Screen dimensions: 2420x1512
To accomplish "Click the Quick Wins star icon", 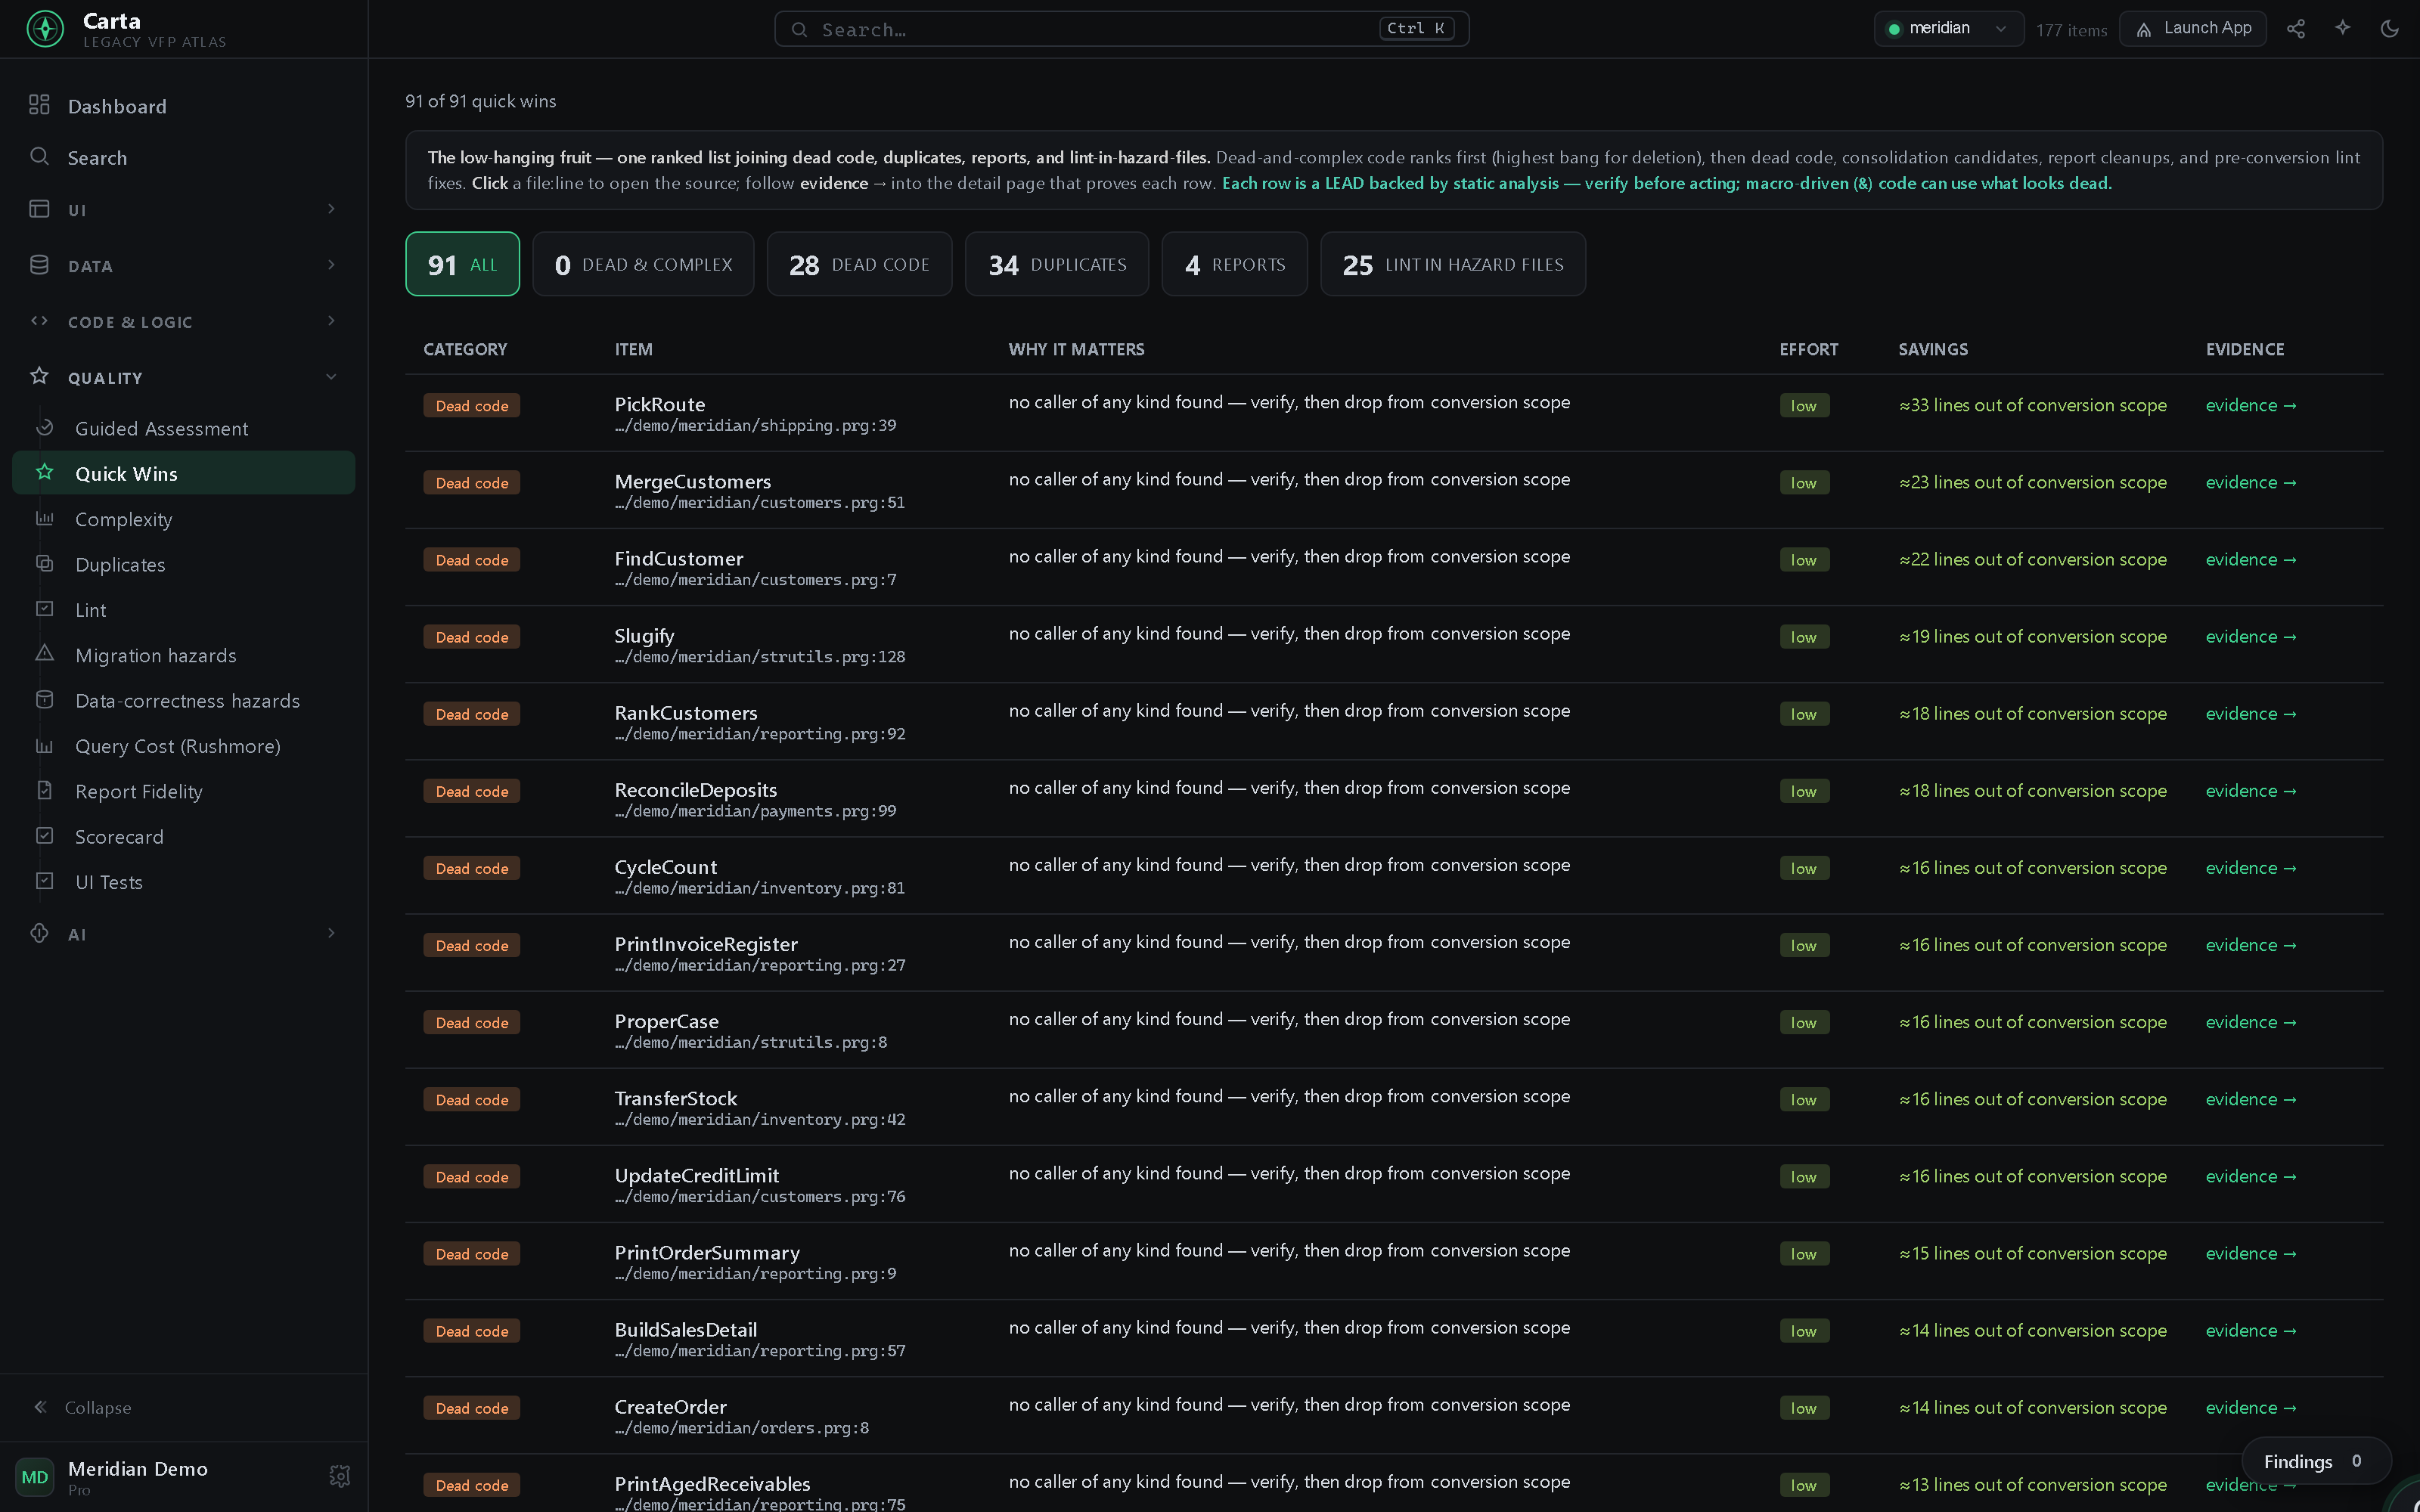I will click(x=45, y=472).
